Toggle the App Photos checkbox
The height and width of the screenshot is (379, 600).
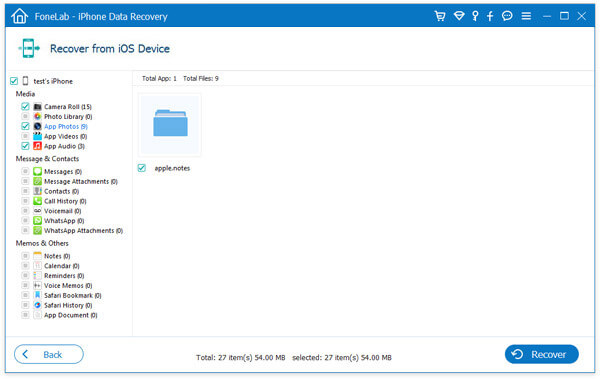pos(25,126)
